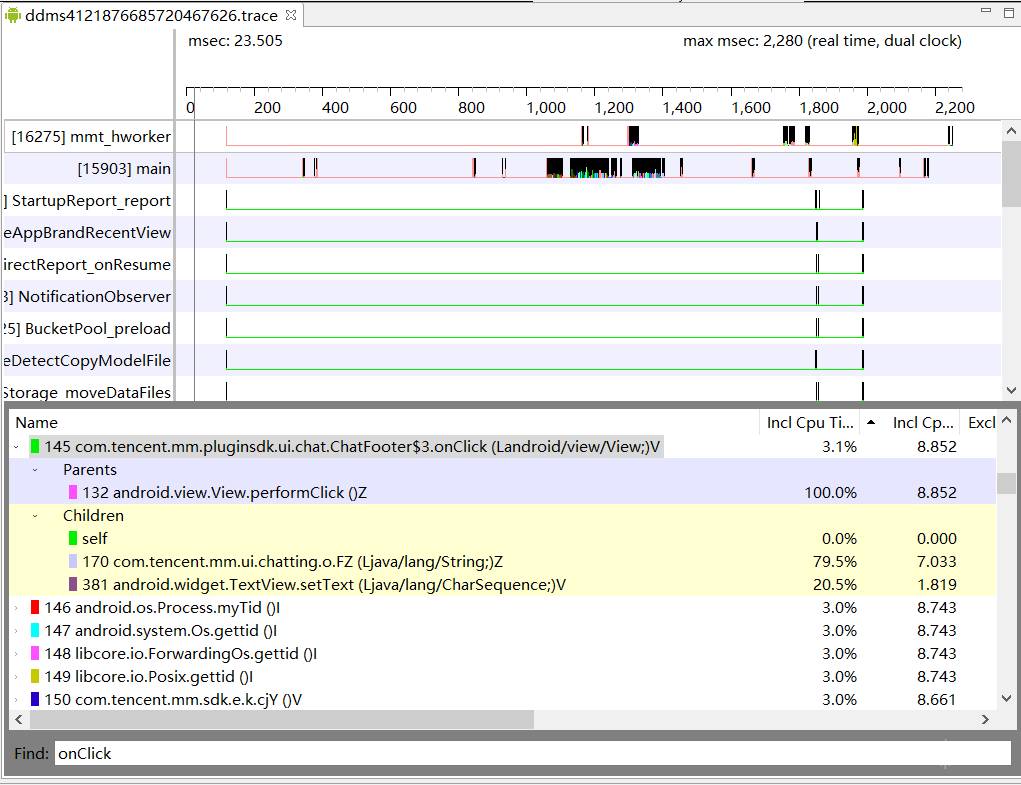Select the ddms4121876685720467626.trace tab

(151, 15)
